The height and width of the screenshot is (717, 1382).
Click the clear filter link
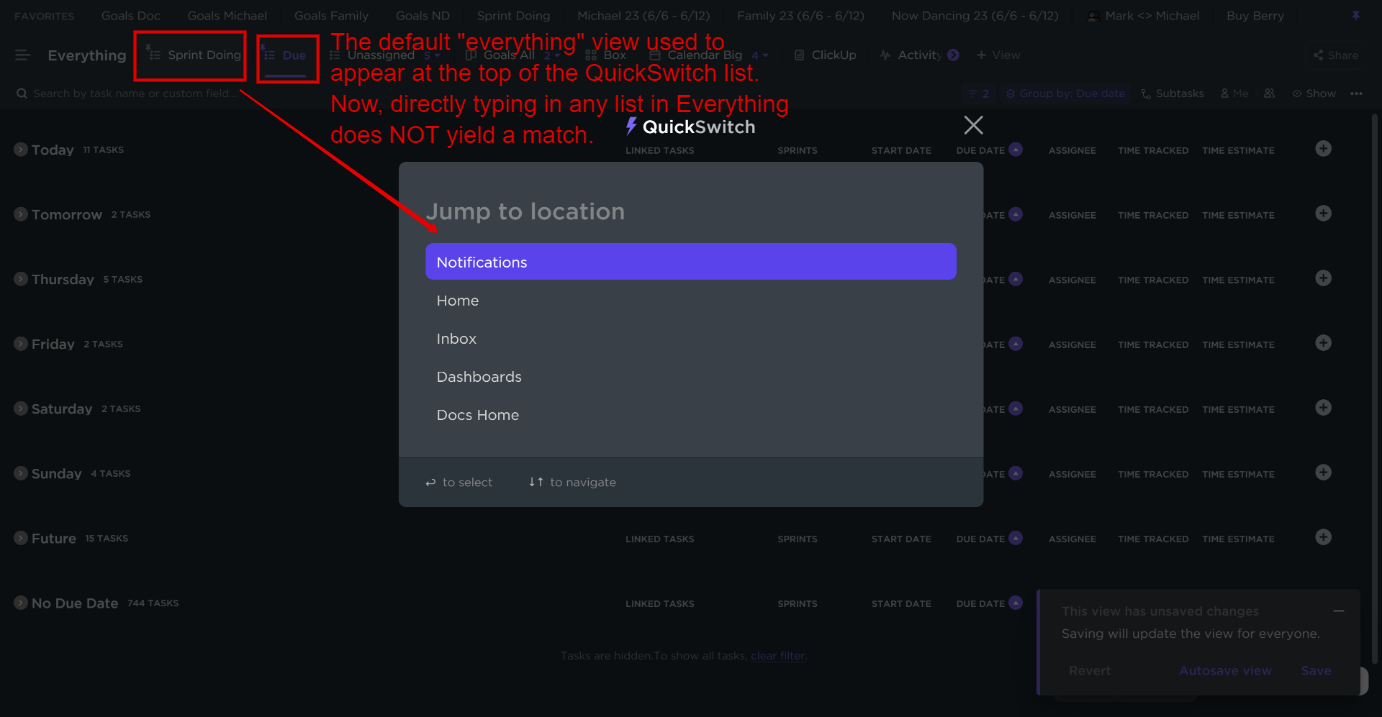[x=778, y=656]
